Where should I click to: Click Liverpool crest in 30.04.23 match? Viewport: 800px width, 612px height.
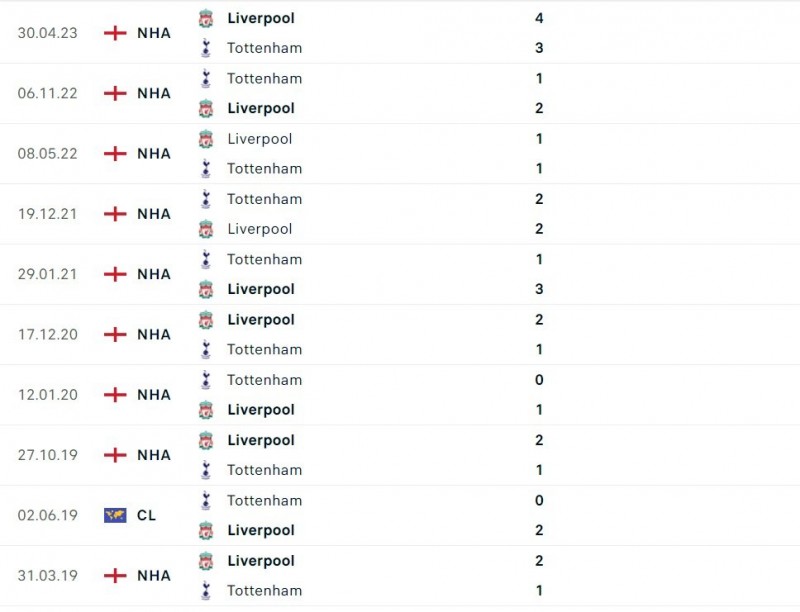pyautogui.click(x=205, y=18)
